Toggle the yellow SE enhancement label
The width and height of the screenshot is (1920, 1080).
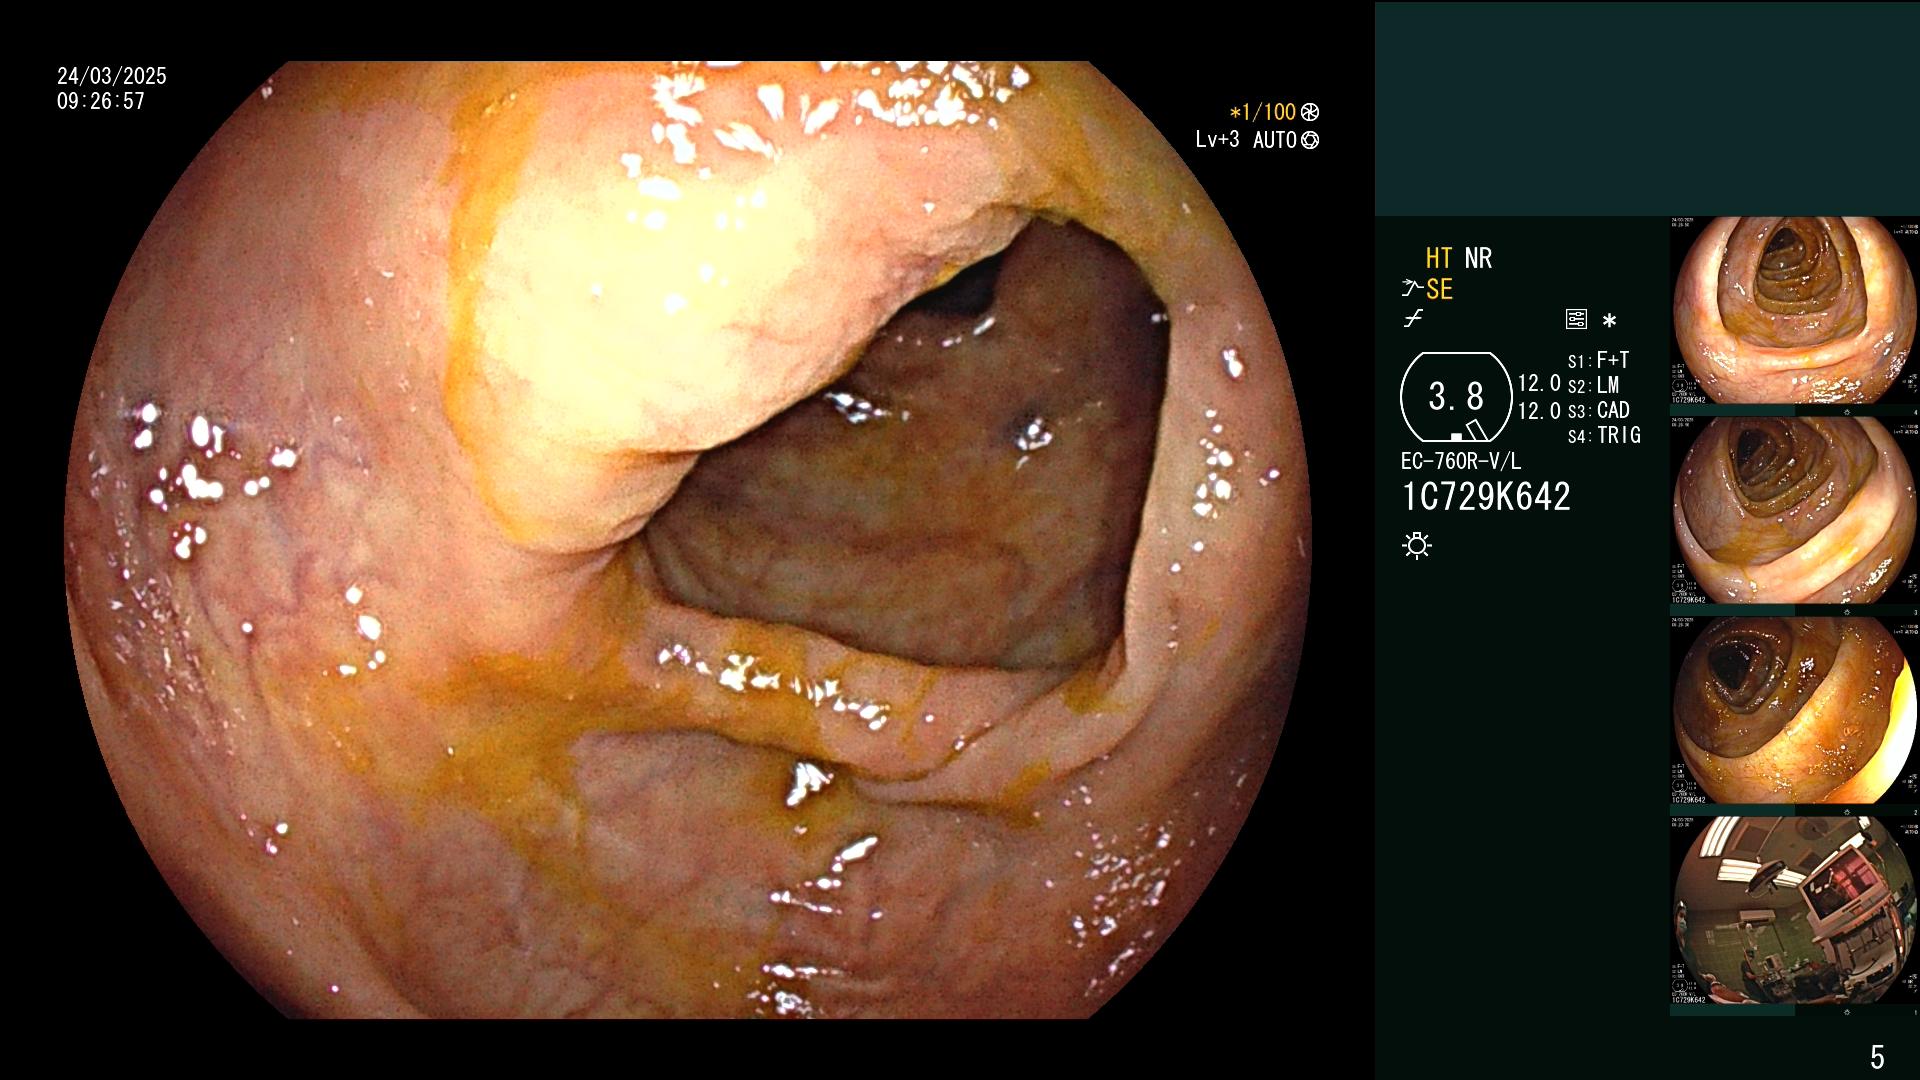pos(1439,289)
